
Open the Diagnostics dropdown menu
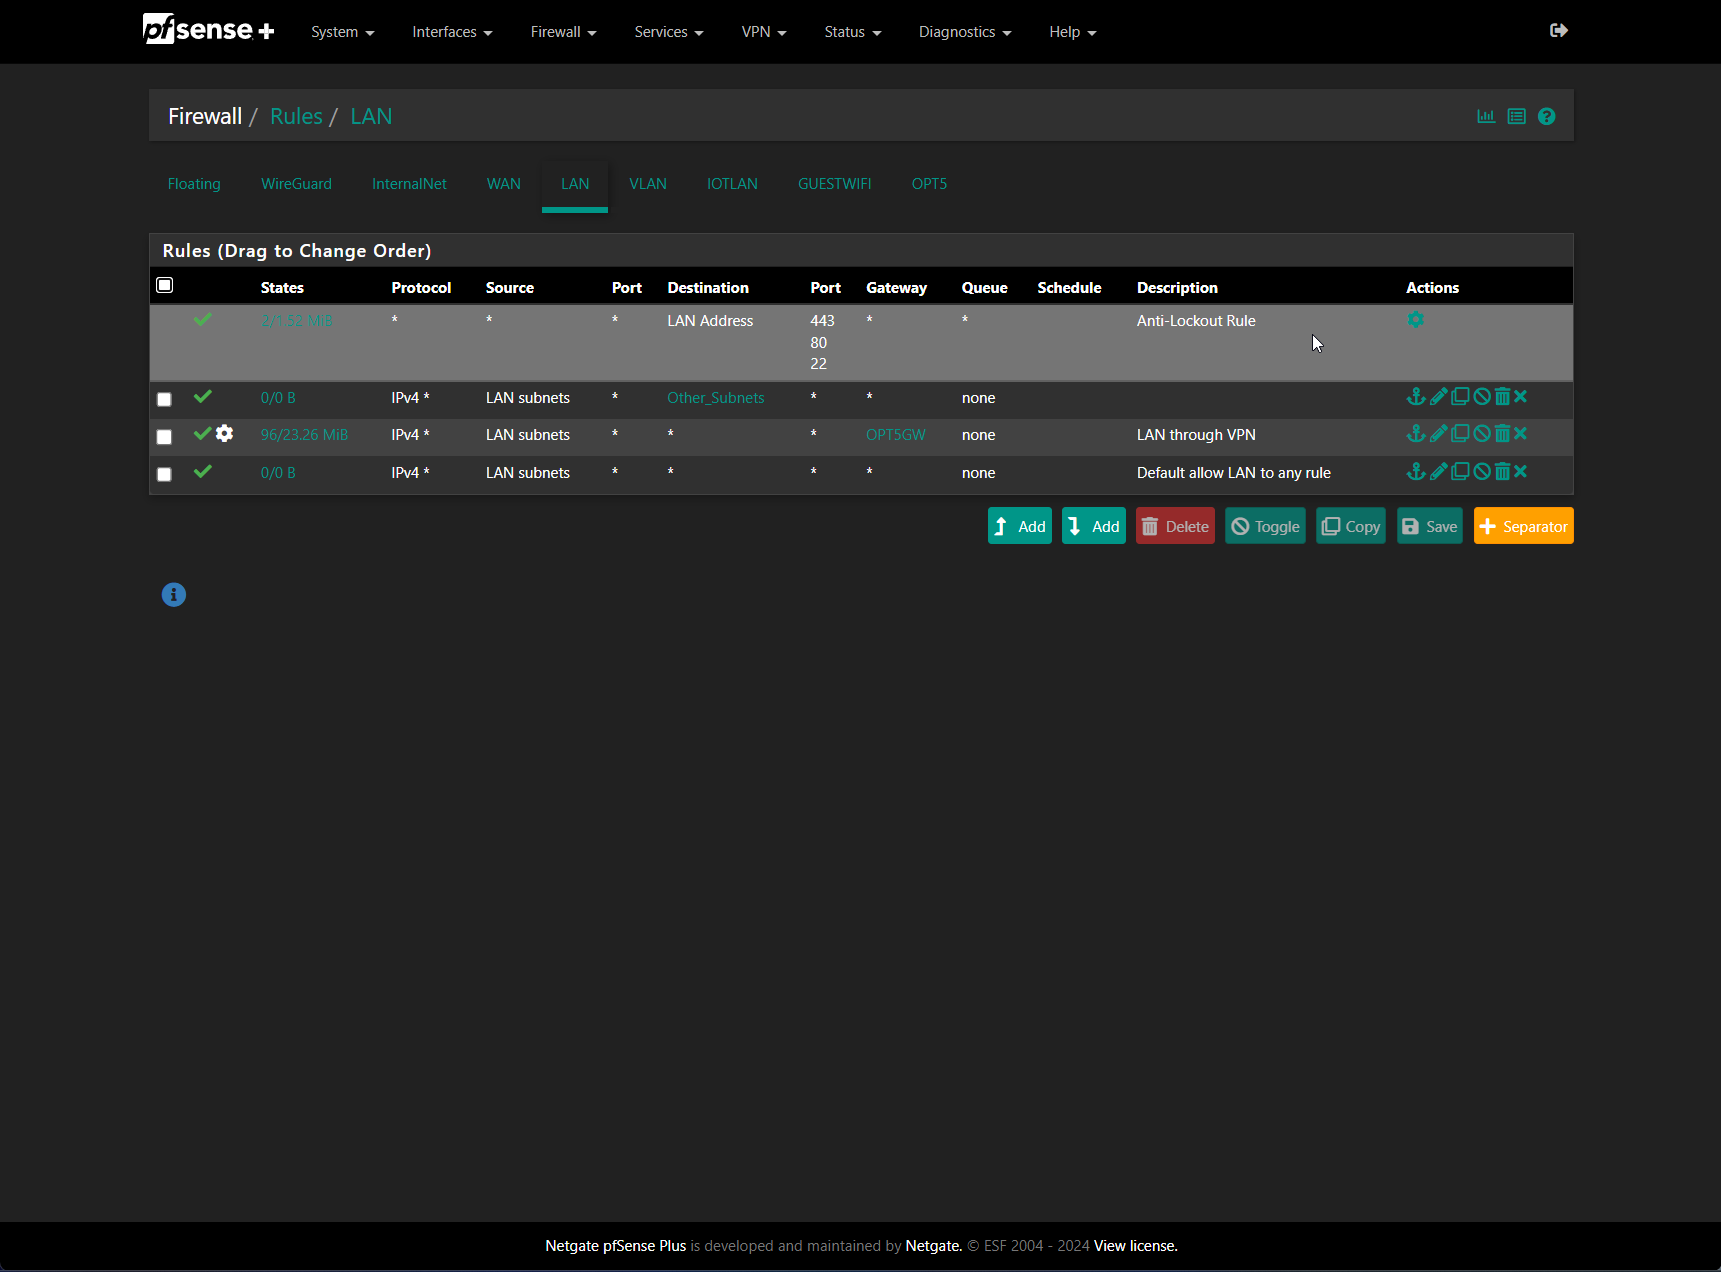click(965, 32)
